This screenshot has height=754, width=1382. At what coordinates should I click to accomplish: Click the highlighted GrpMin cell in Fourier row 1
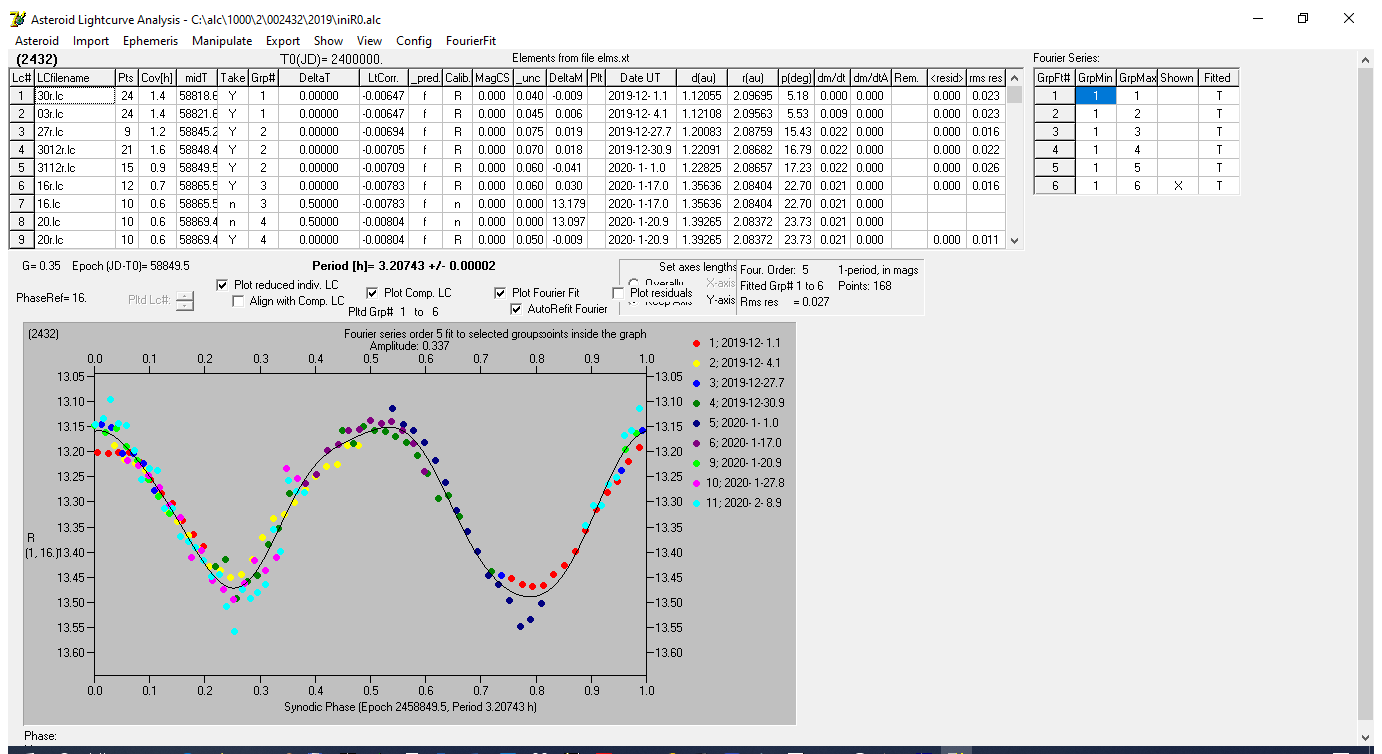(x=1095, y=96)
